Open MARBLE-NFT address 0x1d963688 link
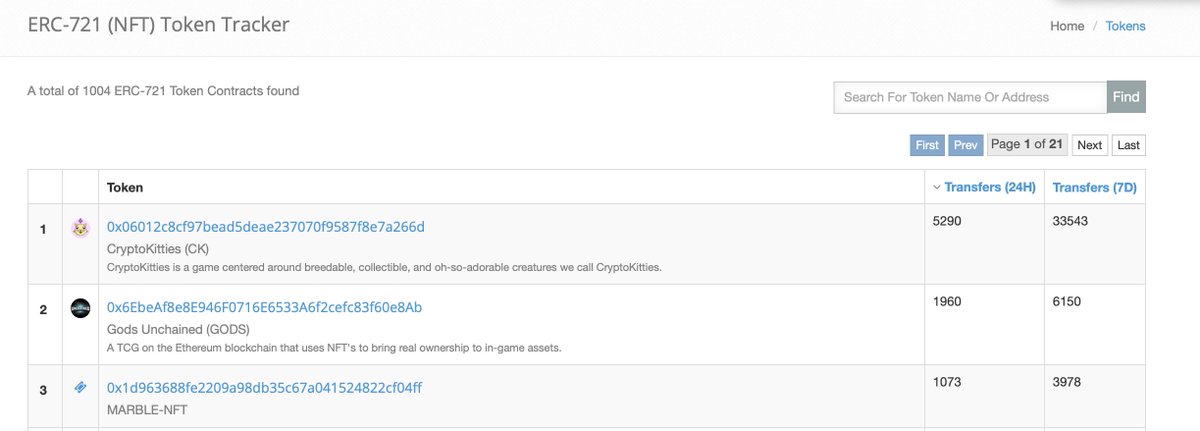The height and width of the screenshot is (431, 1200). 265,387
